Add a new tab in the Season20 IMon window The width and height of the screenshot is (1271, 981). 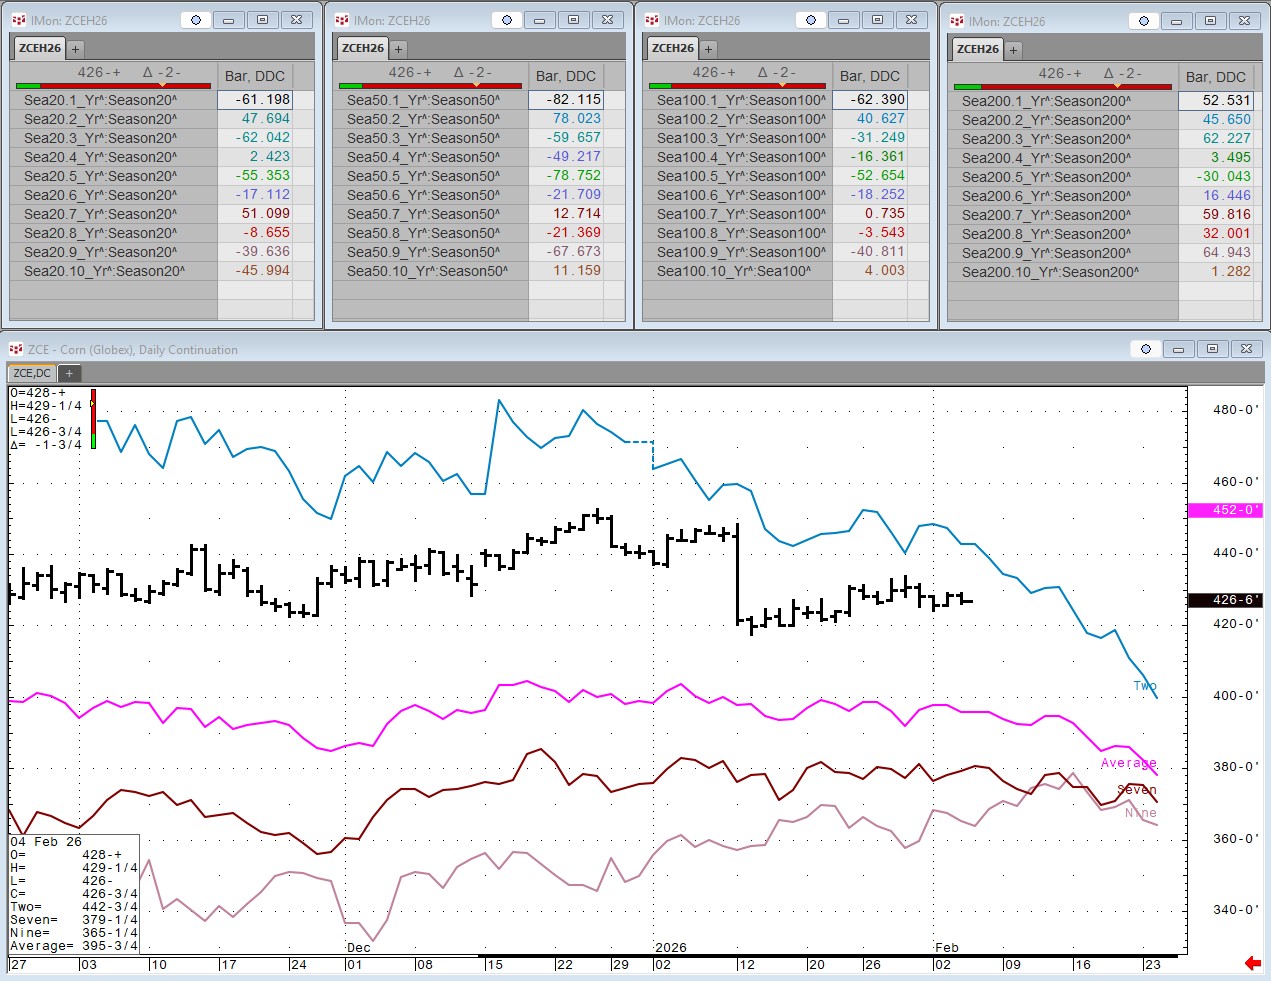[x=75, y=49]
